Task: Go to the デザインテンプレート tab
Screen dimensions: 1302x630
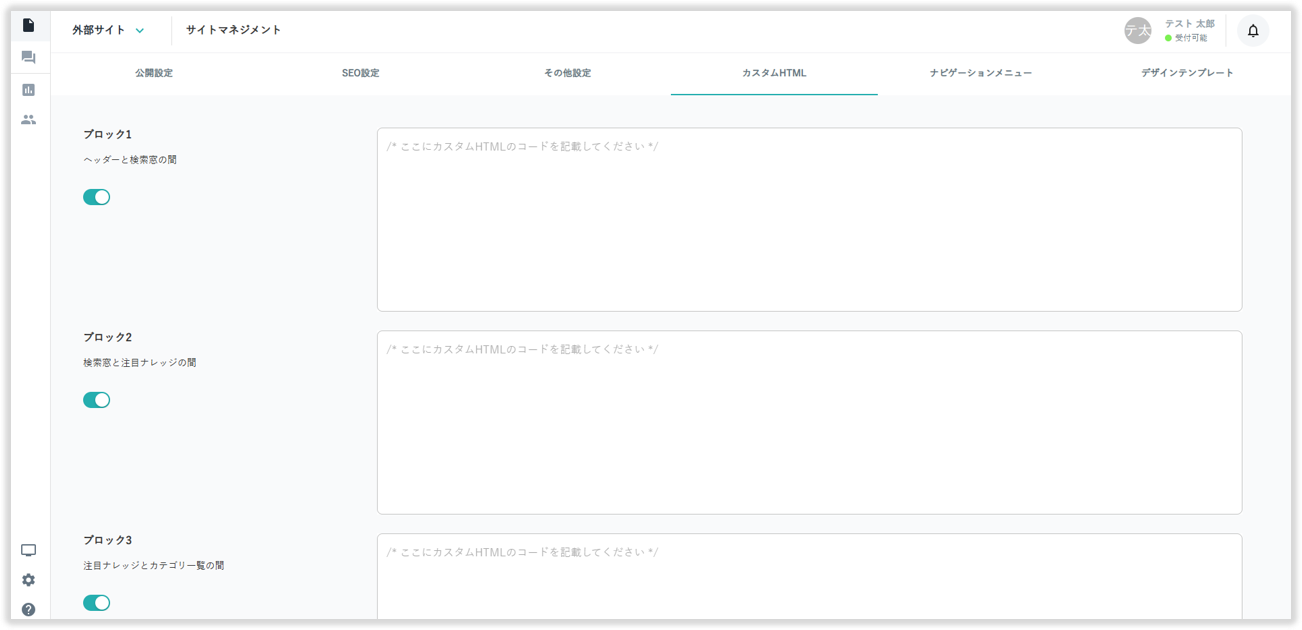Action: click(x=1187, y=73)
